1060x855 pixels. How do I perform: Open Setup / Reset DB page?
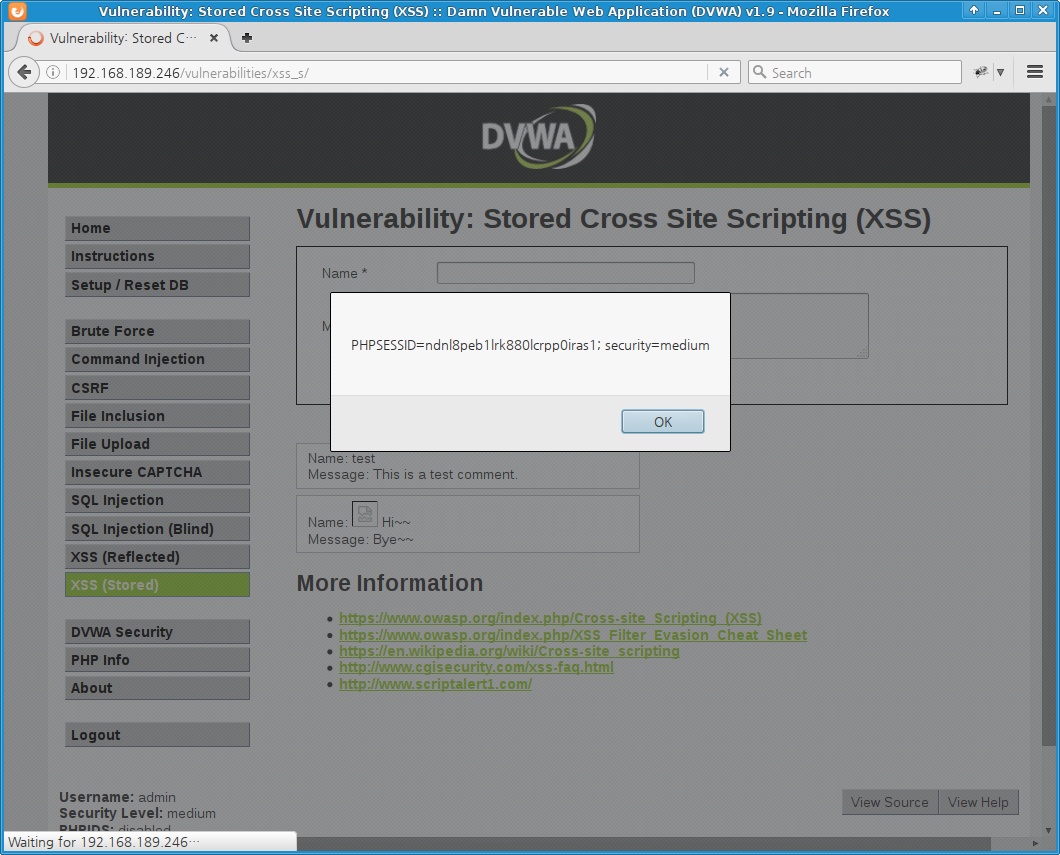[158, 285]
